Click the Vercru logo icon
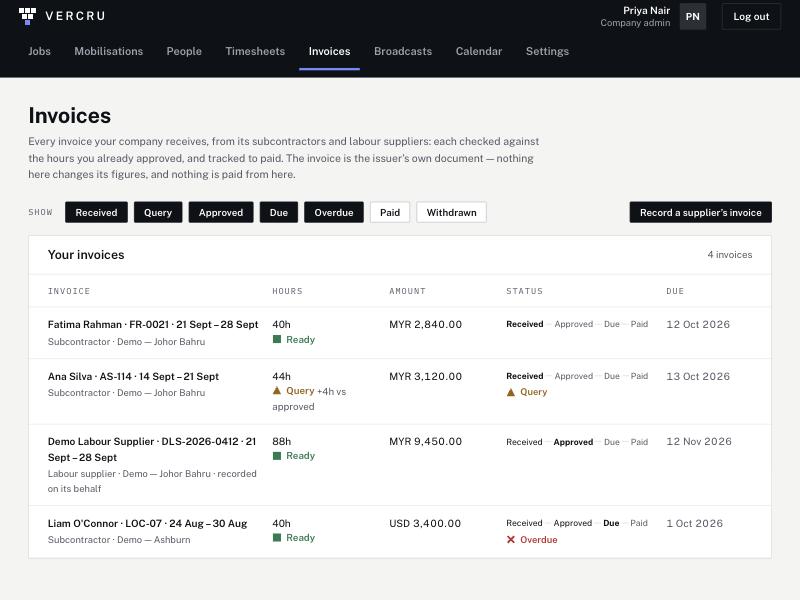This screenshot has width=800, height=600. [28, 16]
